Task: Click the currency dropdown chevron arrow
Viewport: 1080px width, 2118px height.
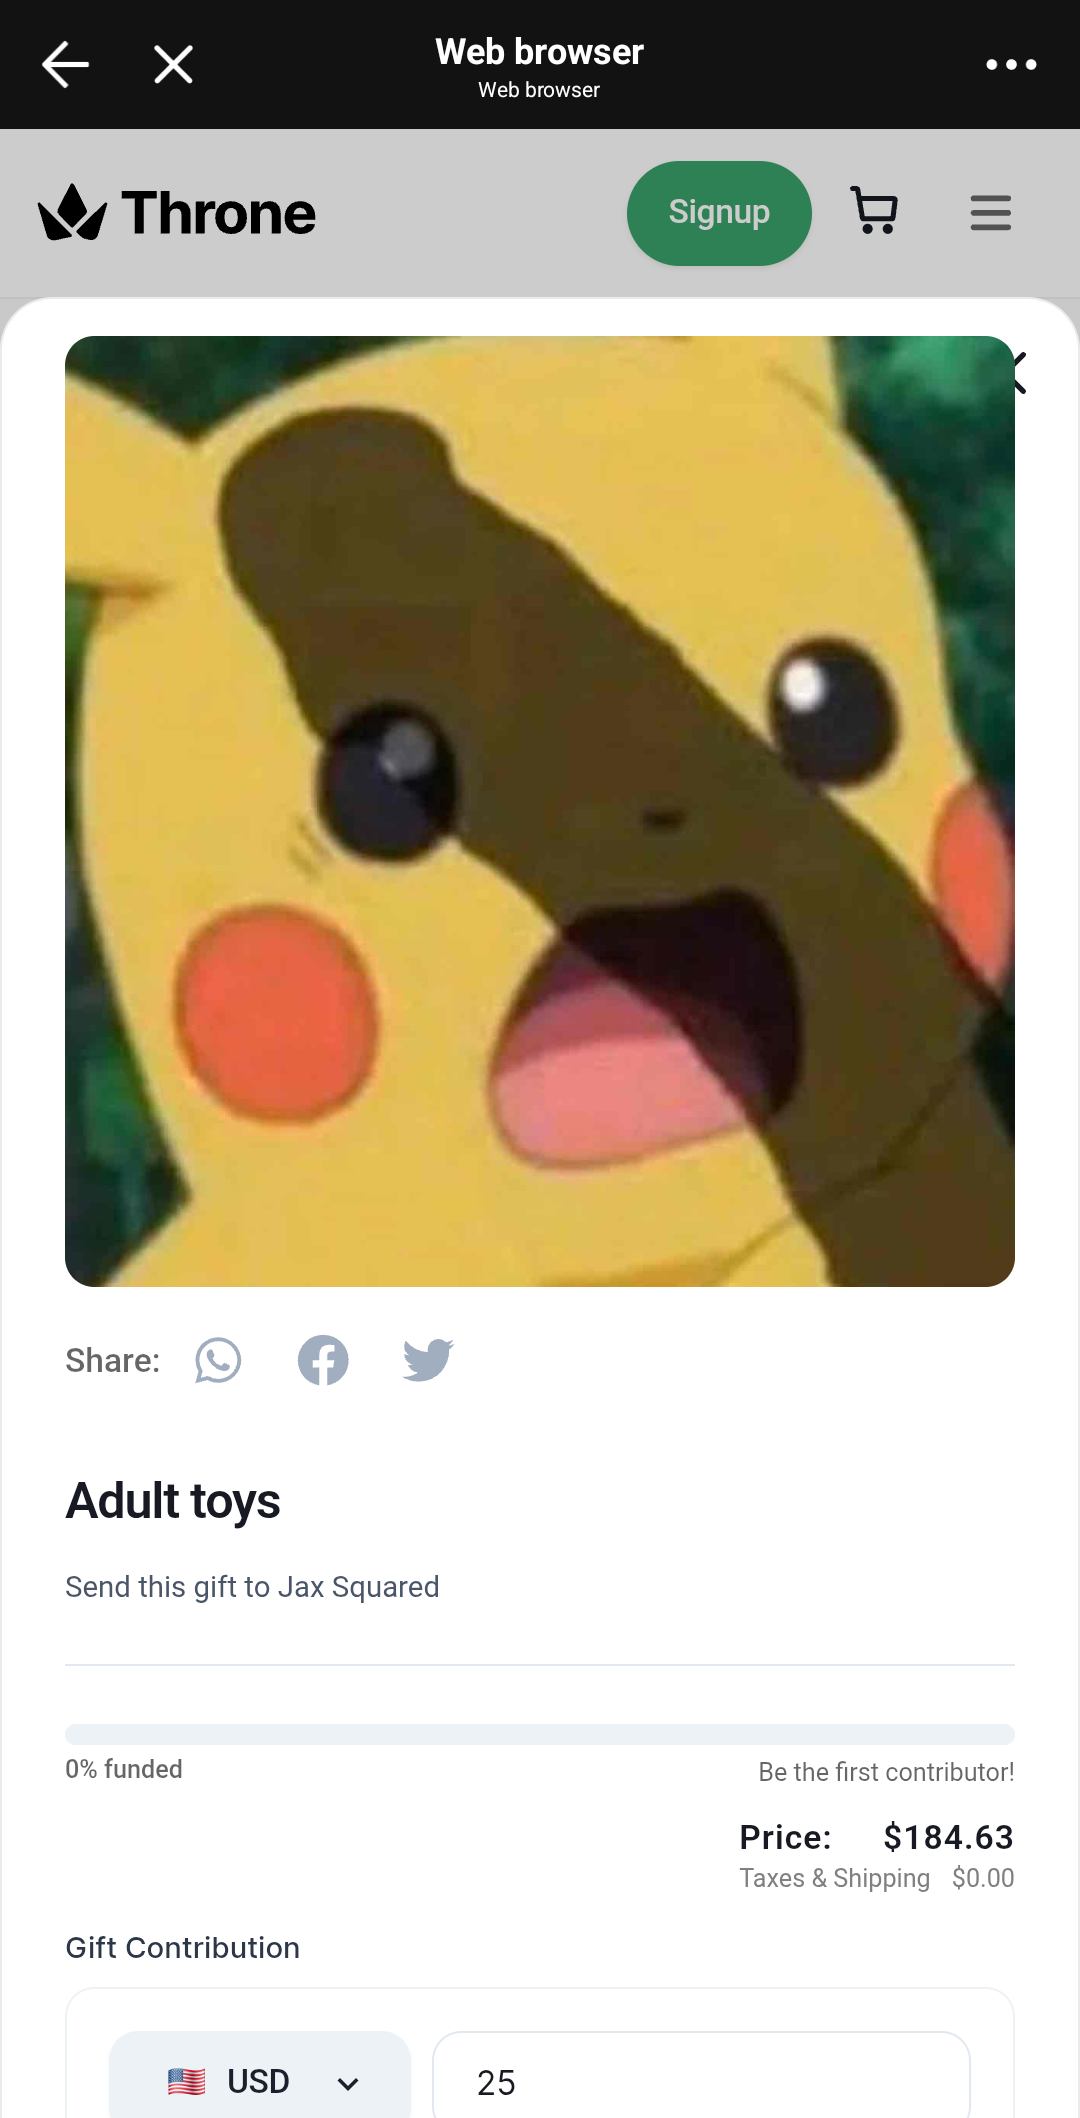Action: [x=348, y=2084]
